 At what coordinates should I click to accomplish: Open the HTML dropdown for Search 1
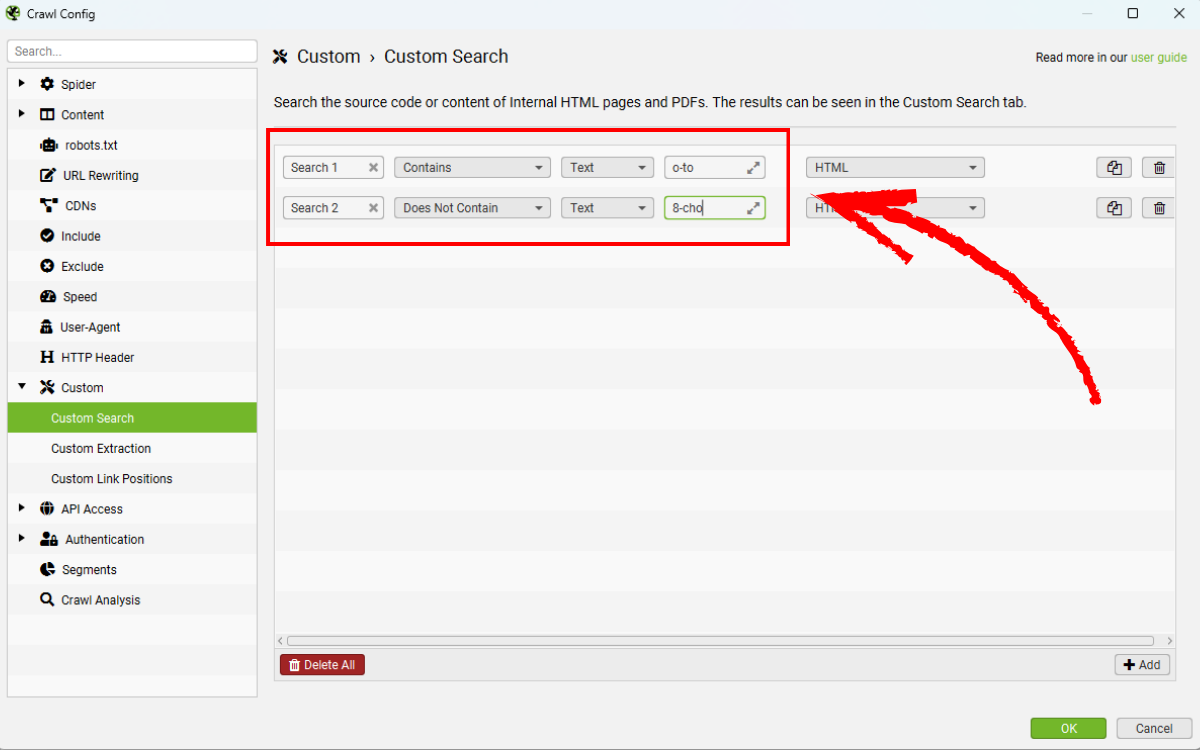point(895,168)
